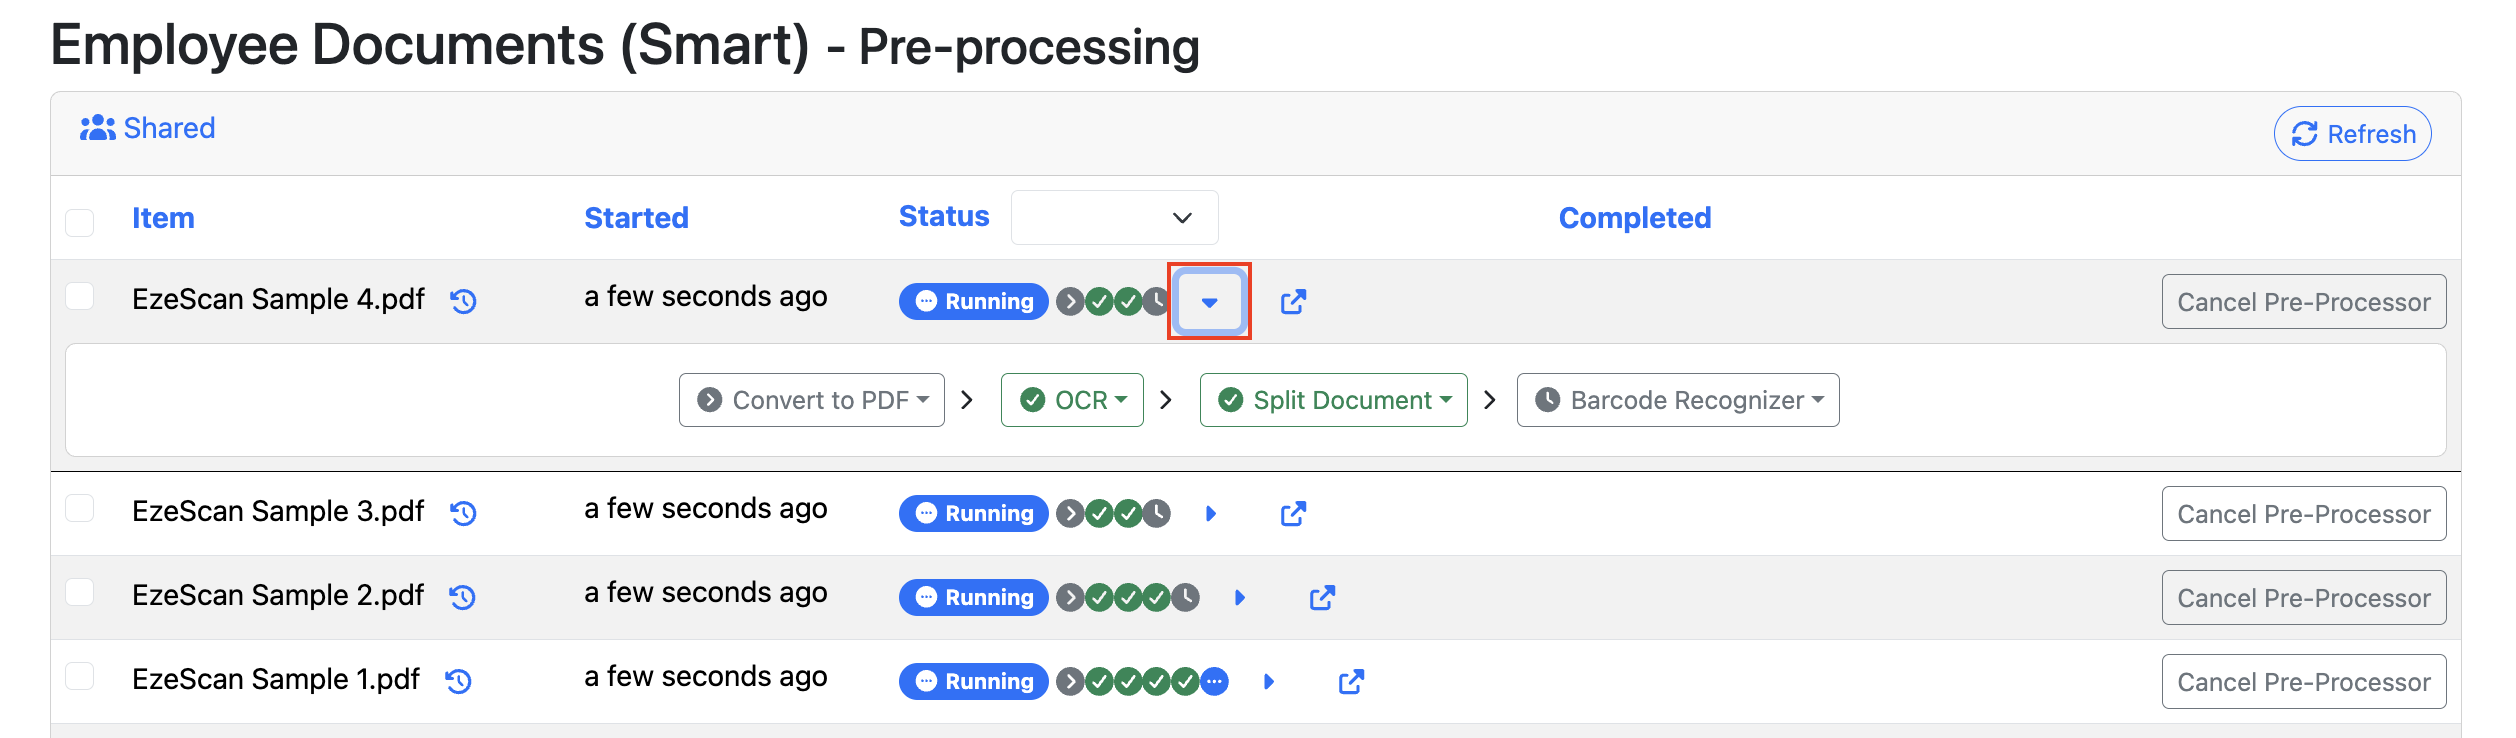This screenshot has height=738, width=2516.
Task: Open EzeScan Sample 3.pdf external link icon
Action: click(1293, 513)
